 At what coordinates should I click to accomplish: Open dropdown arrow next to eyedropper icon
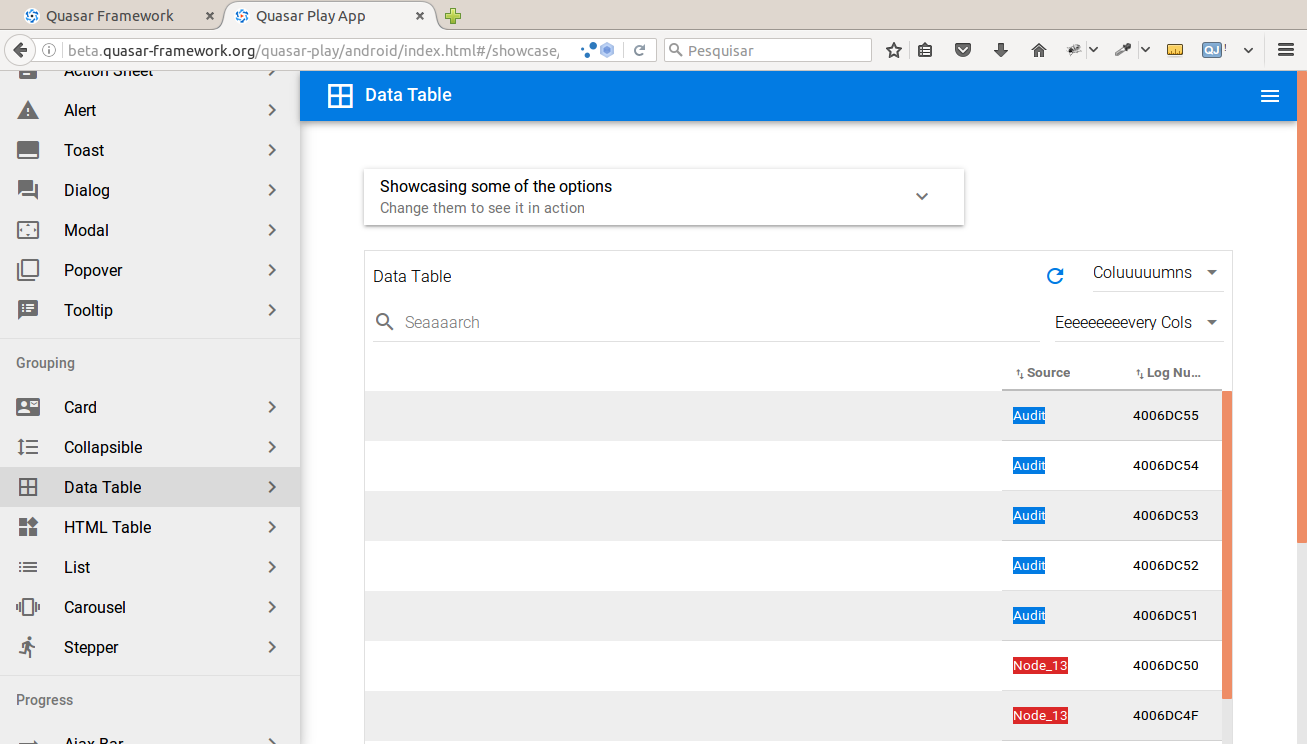tap(1145, 50)
